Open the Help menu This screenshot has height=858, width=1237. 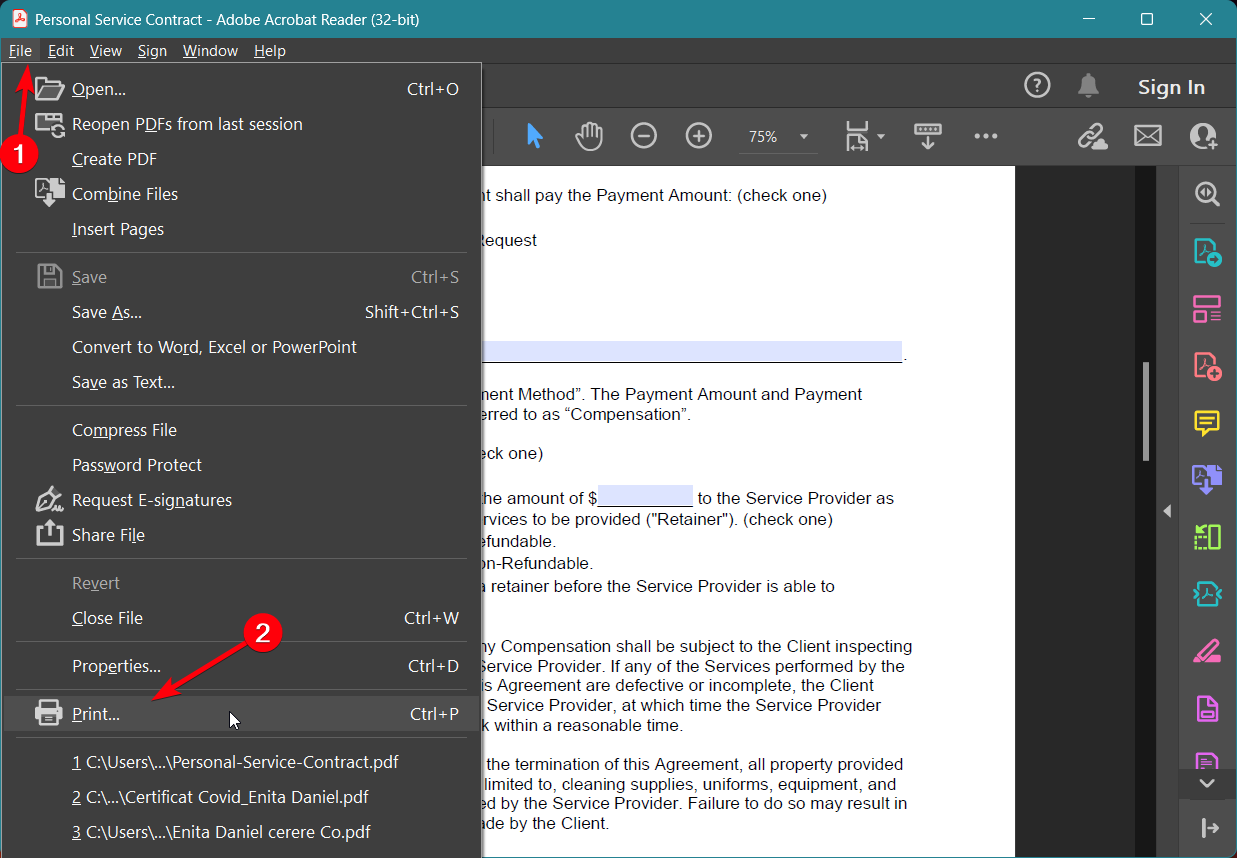coord(270,50)
